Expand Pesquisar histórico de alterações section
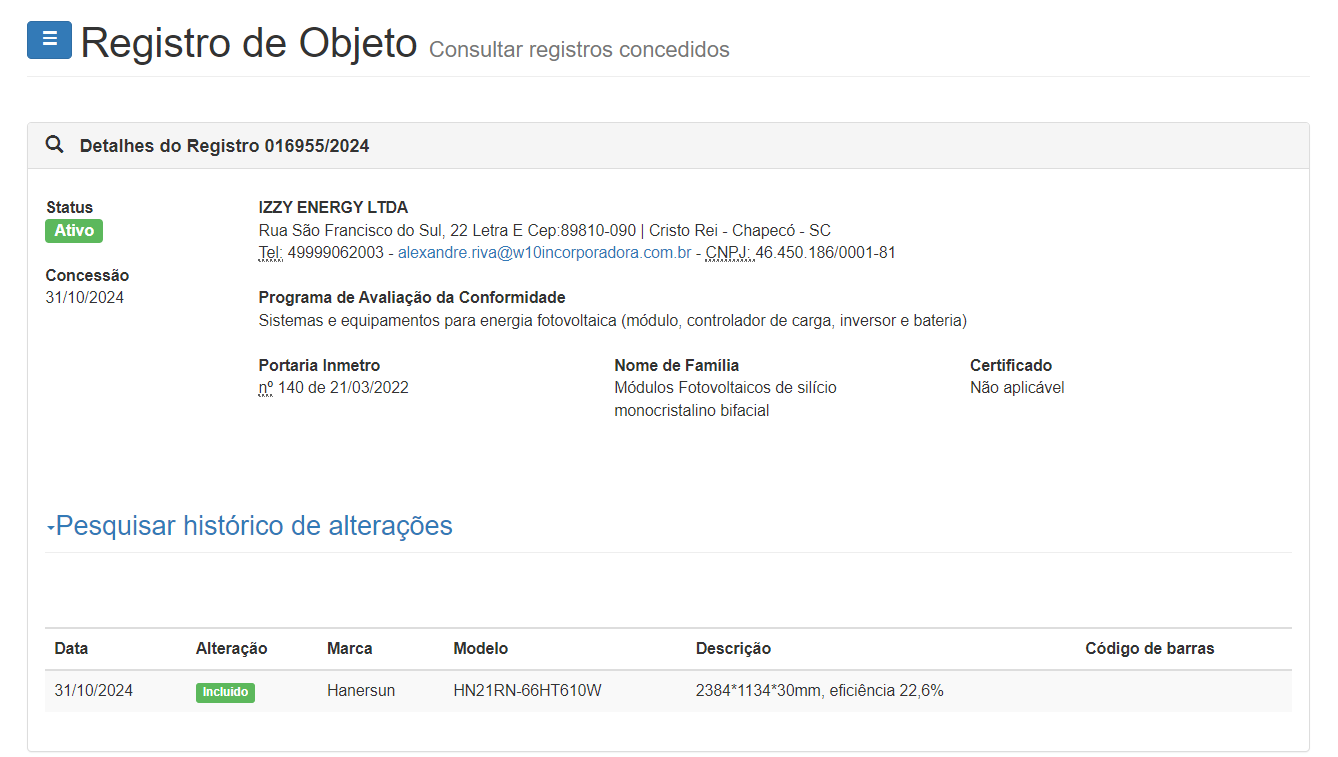 [x=254, y=526]
